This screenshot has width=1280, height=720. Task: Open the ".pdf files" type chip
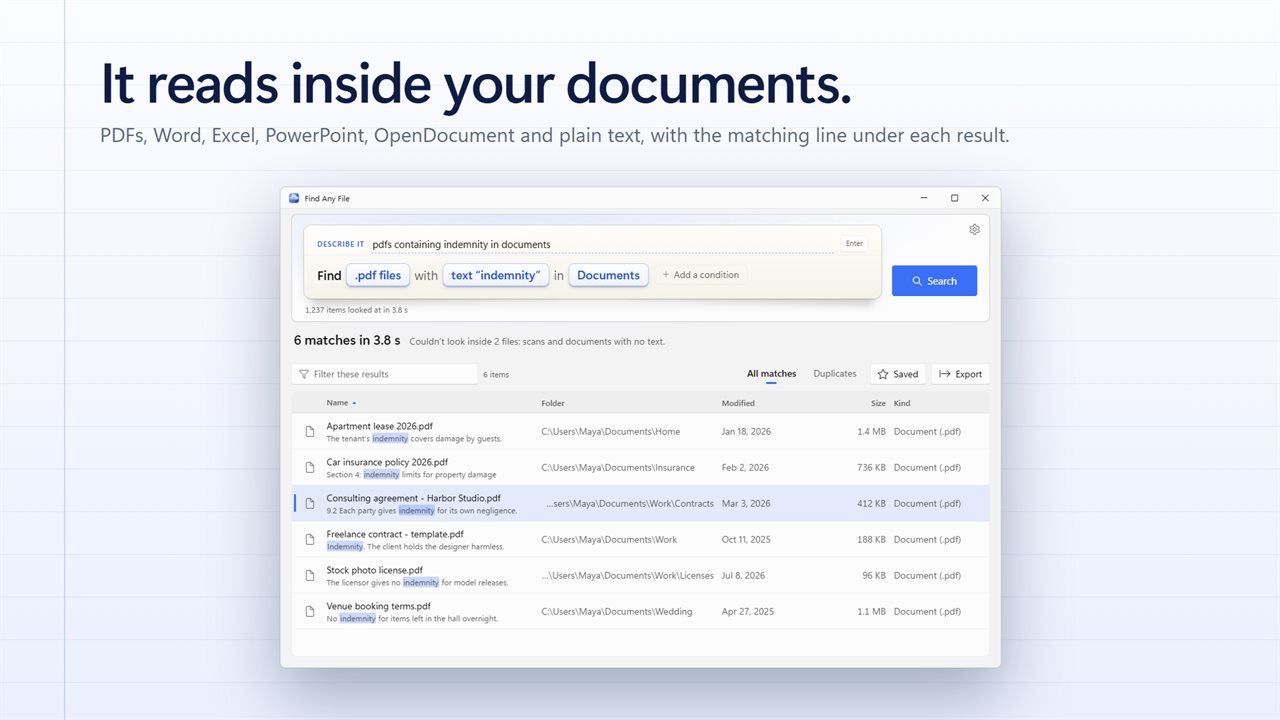tap(378, 275)
